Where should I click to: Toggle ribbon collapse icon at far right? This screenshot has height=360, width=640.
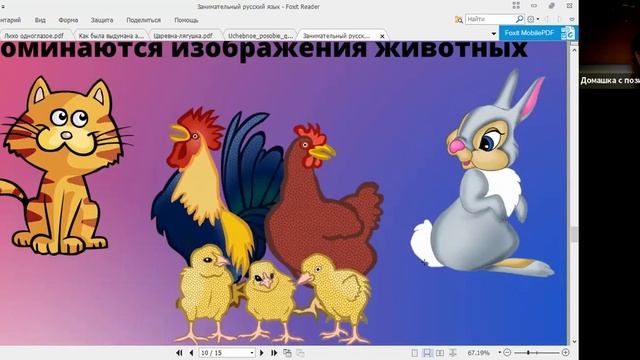[572, 19]
